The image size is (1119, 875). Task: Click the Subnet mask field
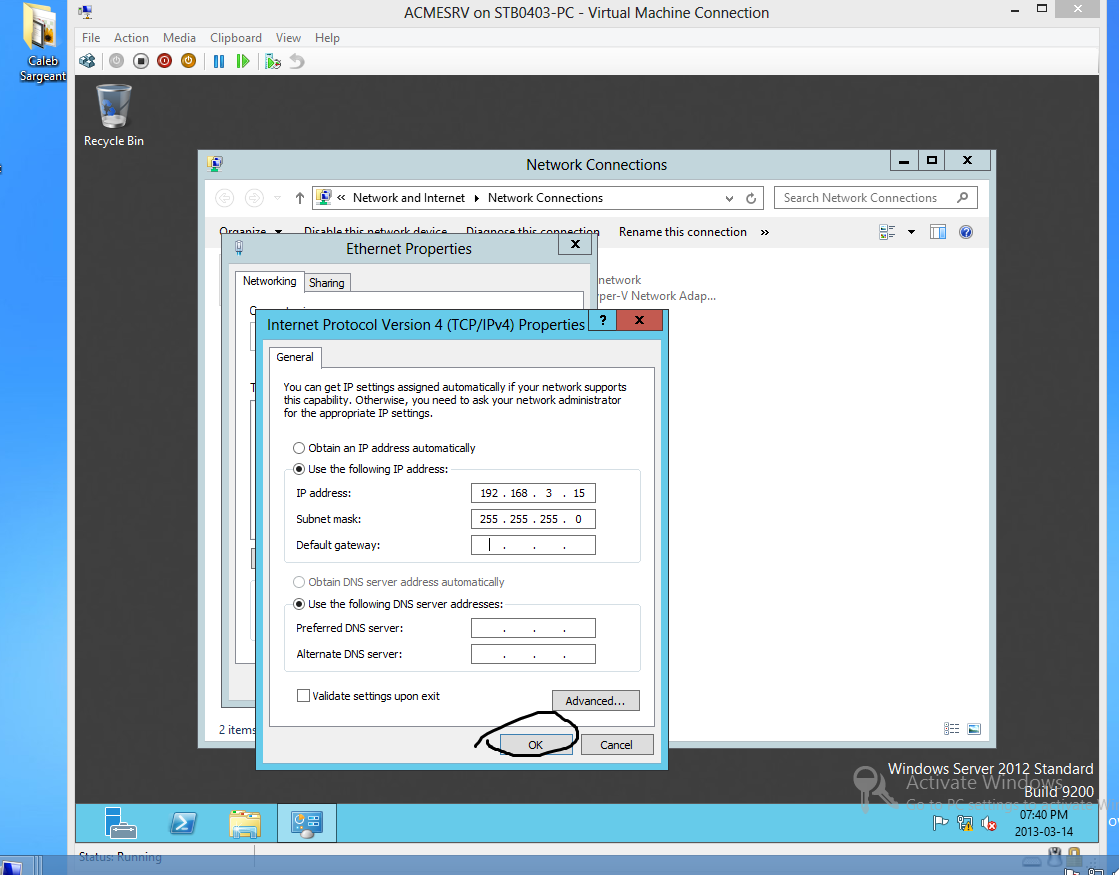[x=533, y=519]
